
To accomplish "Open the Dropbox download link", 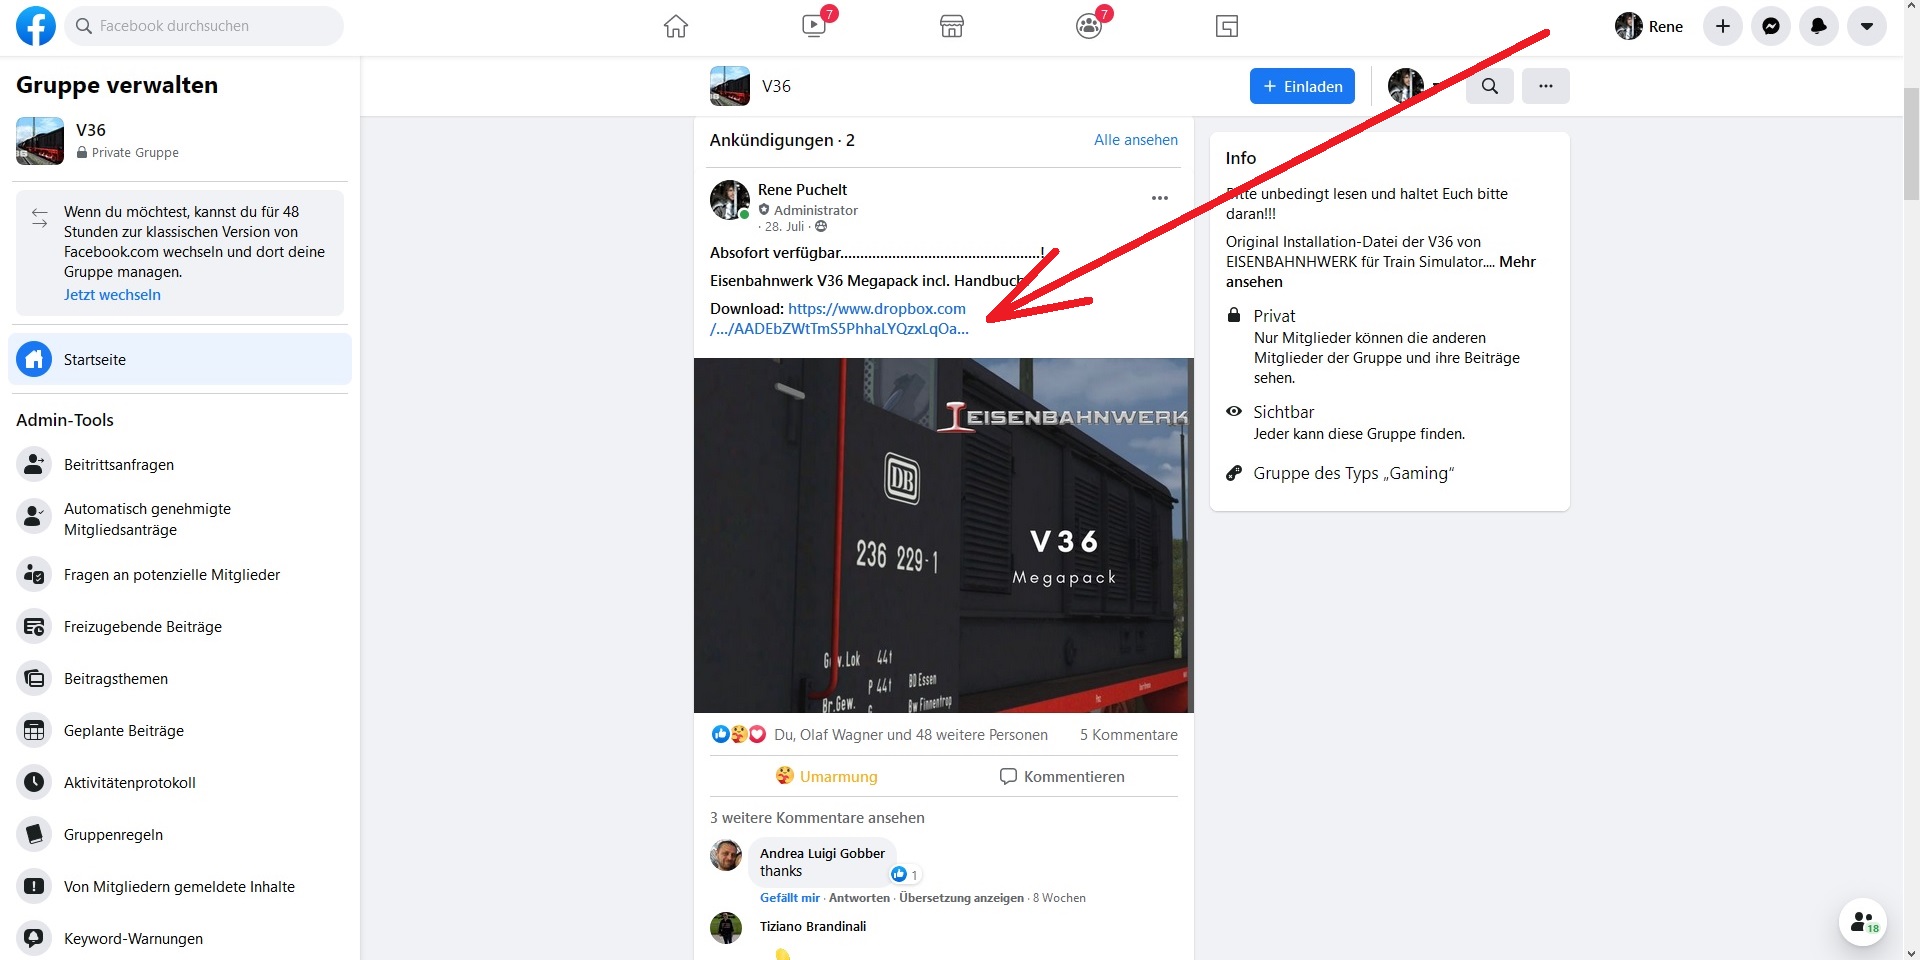I will 840,319.
